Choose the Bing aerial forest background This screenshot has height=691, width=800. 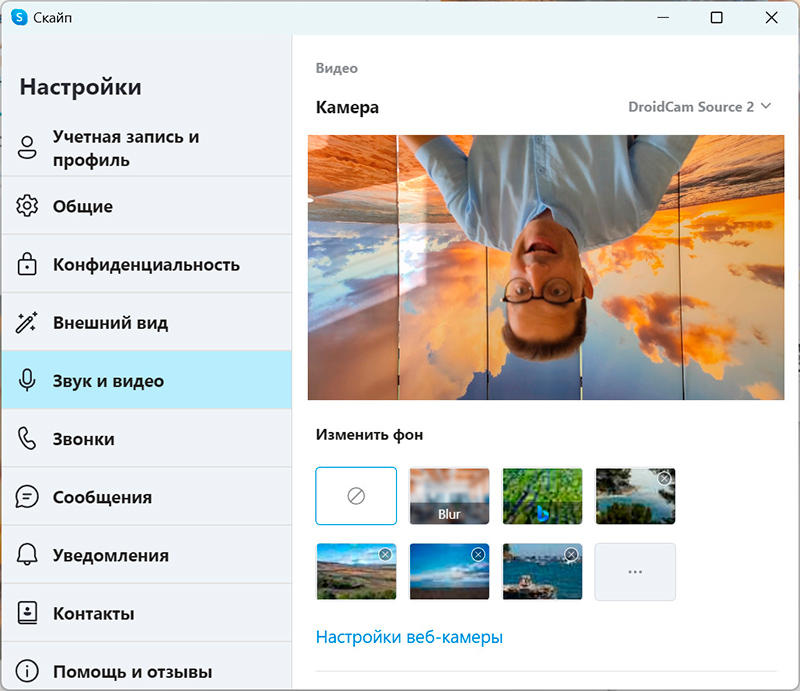[x=542, y=496]
